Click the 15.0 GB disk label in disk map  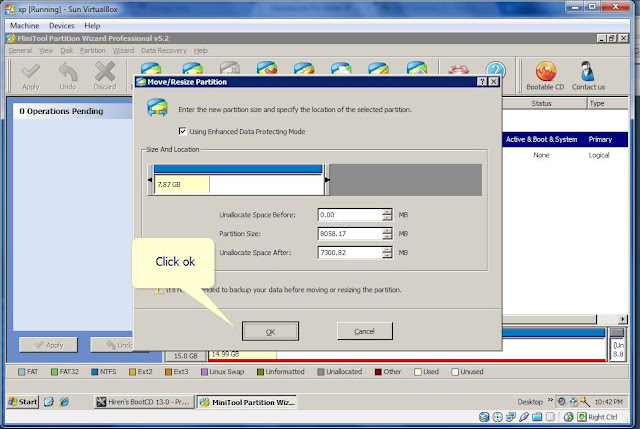click(x=186, y=356)
